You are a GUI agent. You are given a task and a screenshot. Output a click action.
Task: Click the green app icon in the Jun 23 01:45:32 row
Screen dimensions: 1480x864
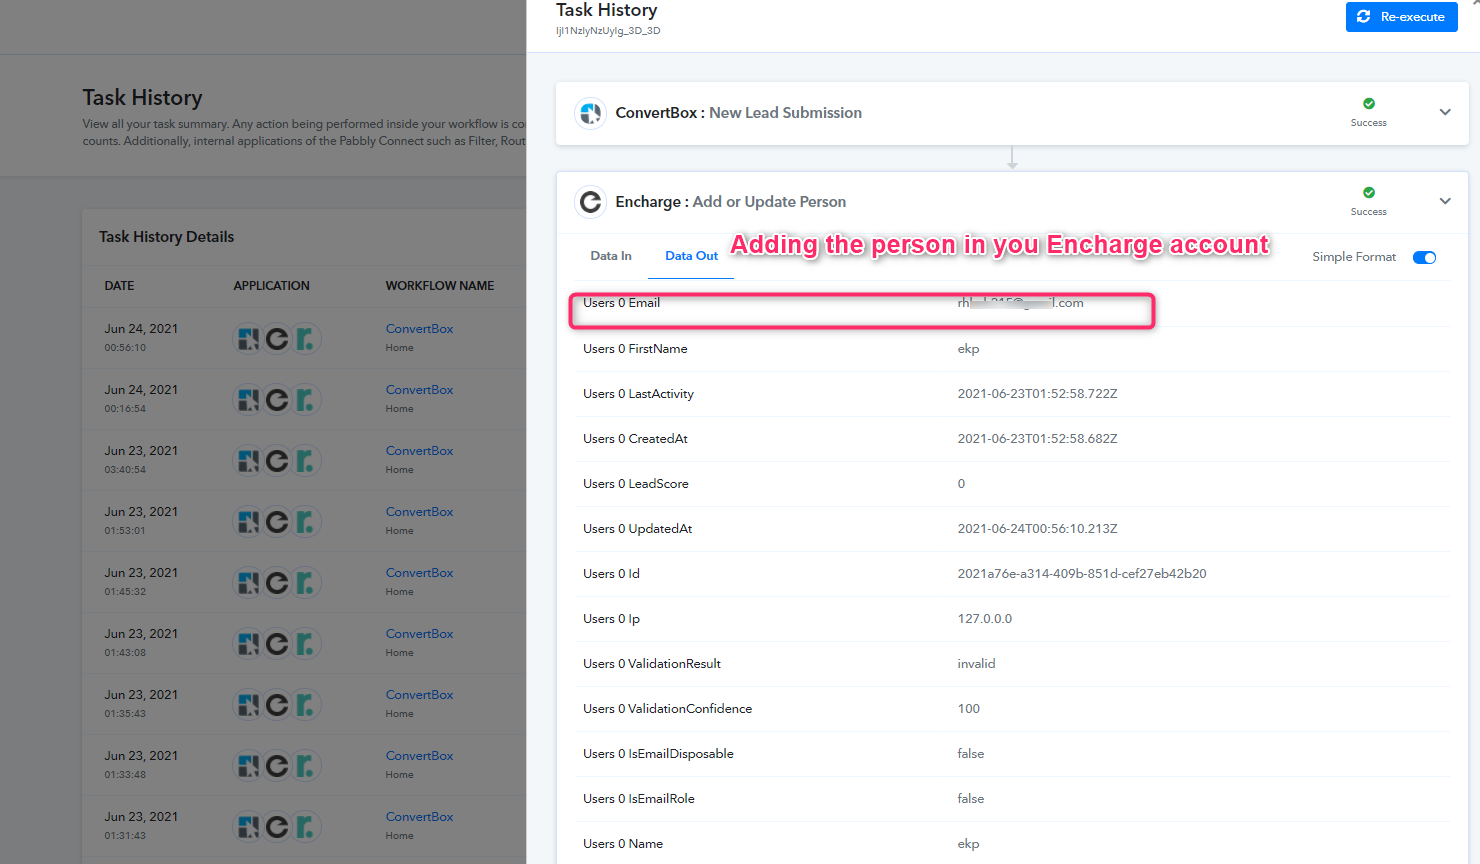[305, 583]
